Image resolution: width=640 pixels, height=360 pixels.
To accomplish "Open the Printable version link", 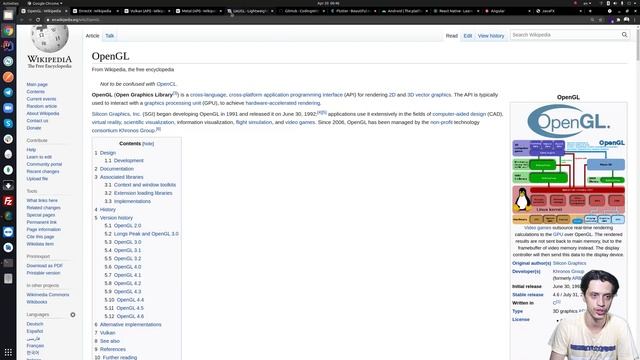I will 43,273.
